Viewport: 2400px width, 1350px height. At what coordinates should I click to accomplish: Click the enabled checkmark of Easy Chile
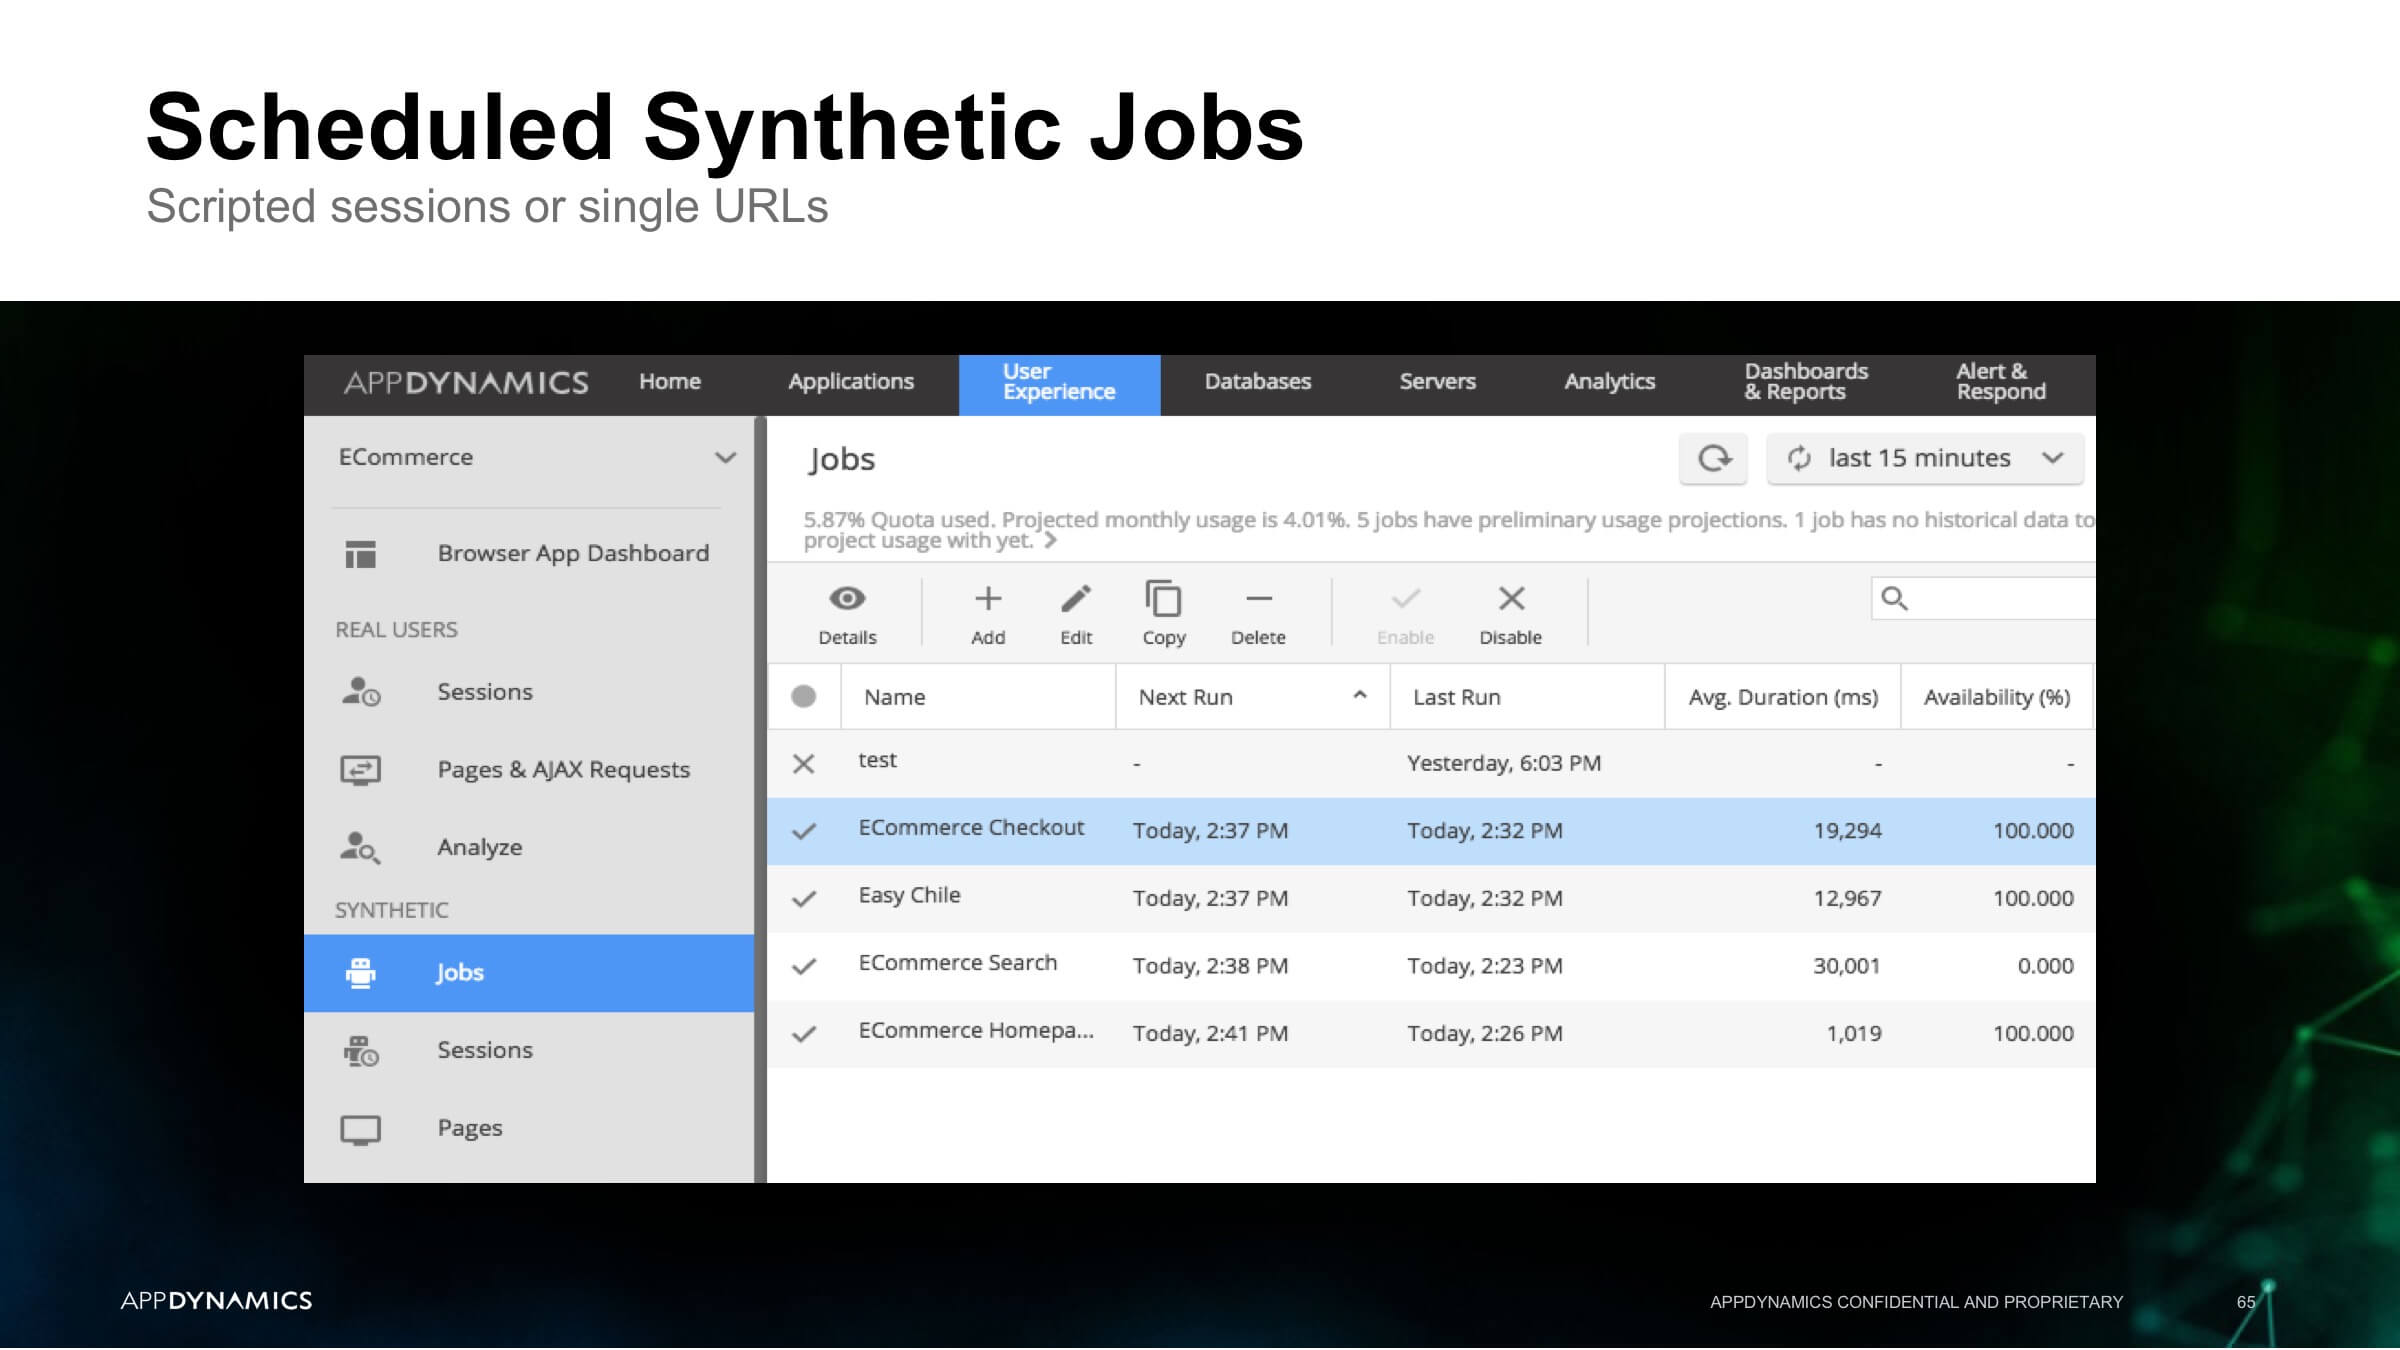pos(804,898)
